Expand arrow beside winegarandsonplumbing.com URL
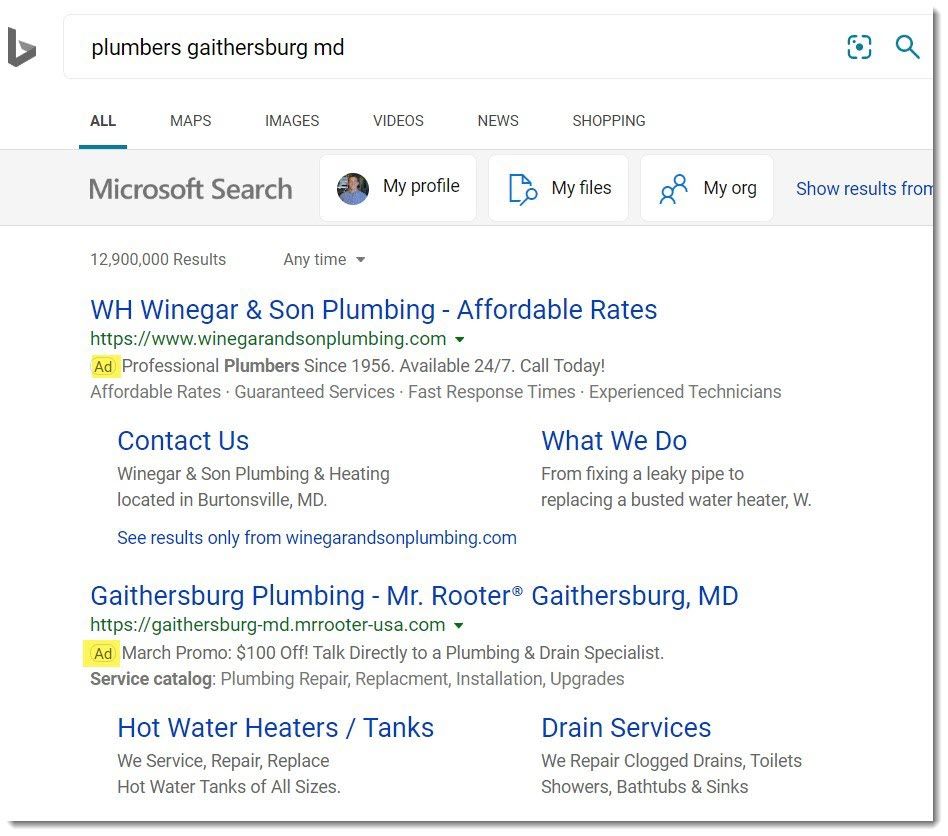 click(459, 340)
